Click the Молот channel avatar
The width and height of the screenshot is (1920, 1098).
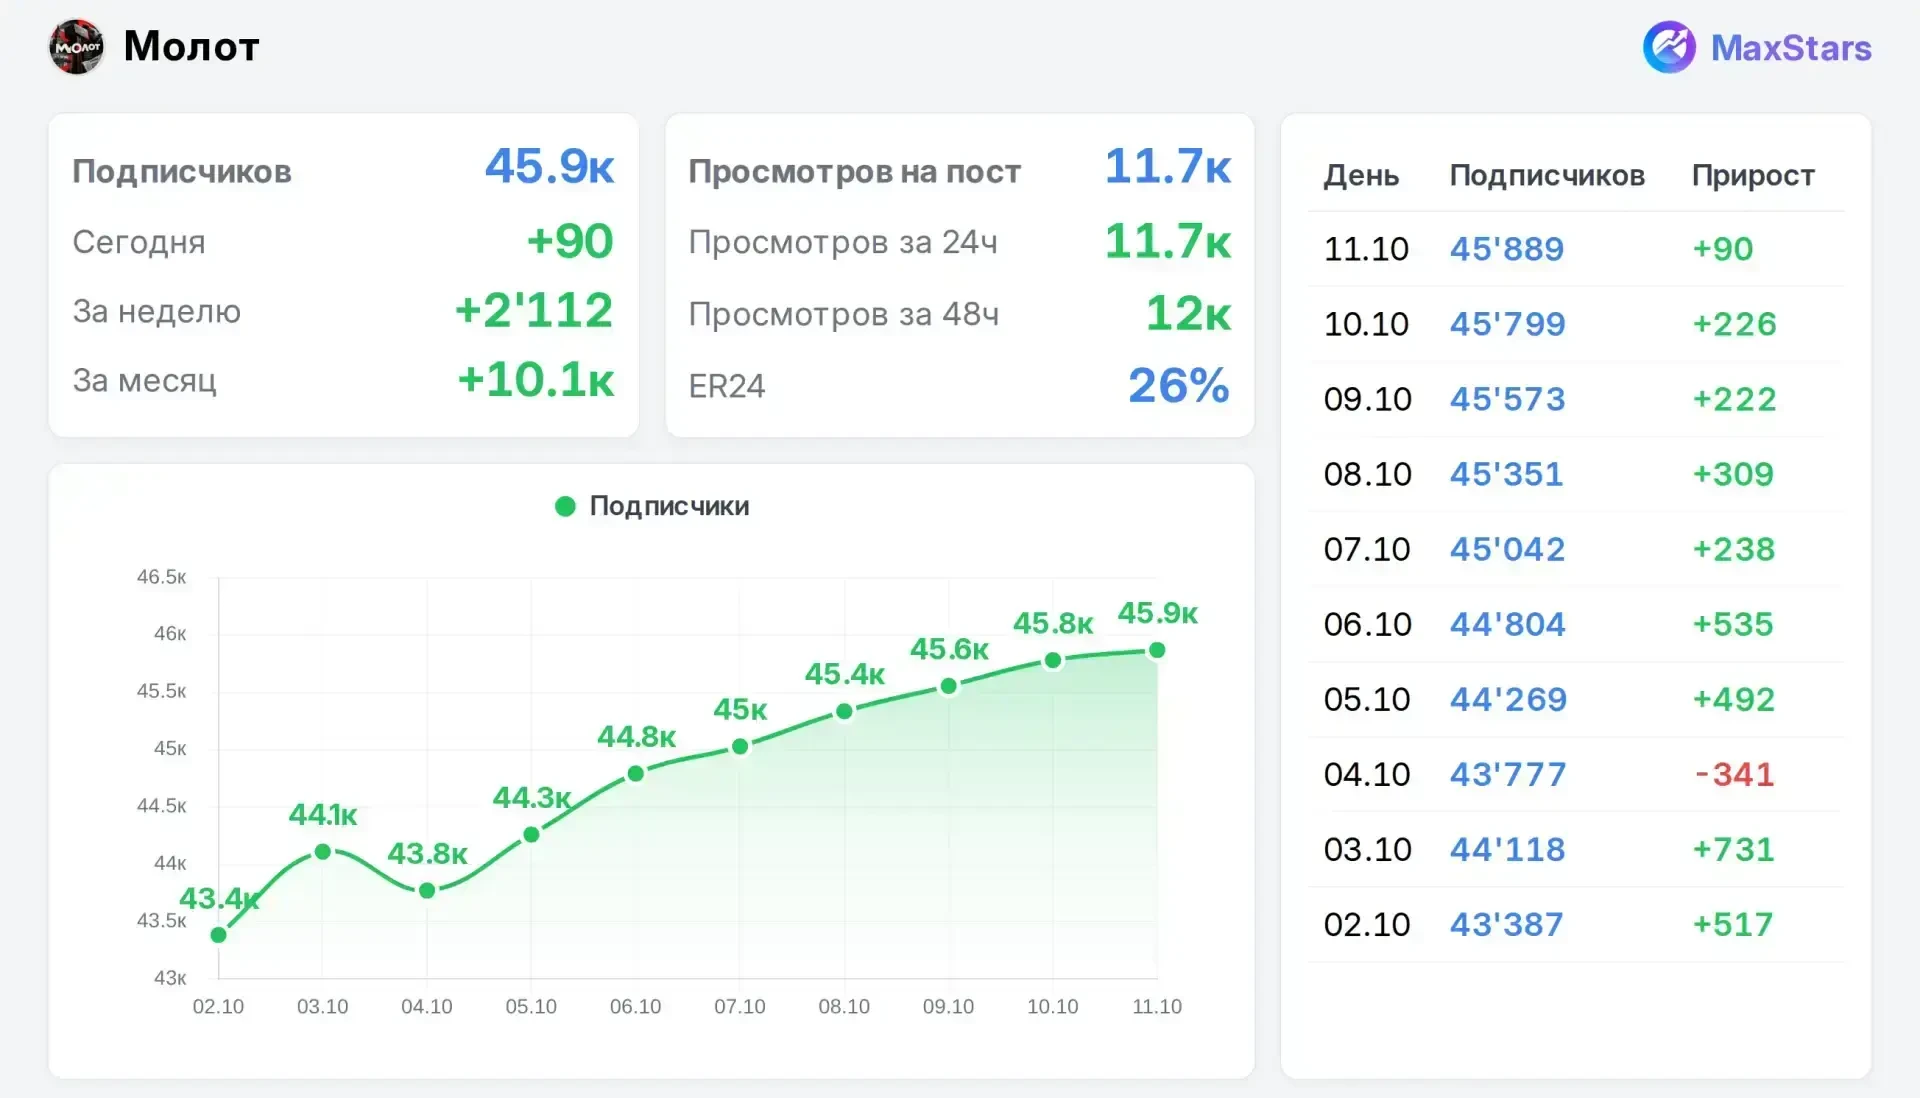point(76,47)
